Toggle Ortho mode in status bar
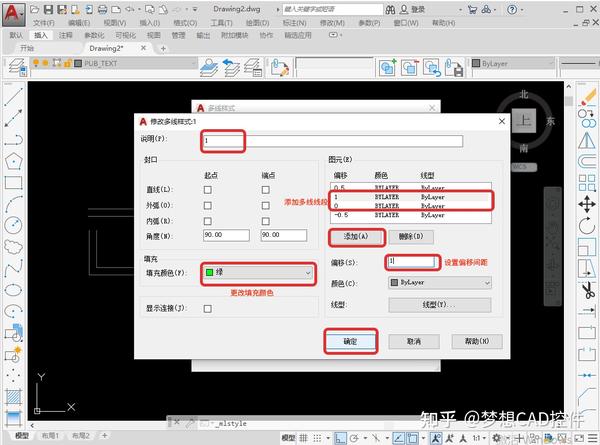 pos(340,438)
